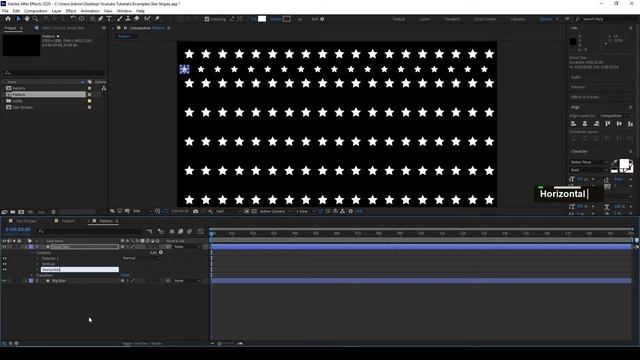Hide the Big Star layer eye

pyautogui.click(x=4, y=281)
